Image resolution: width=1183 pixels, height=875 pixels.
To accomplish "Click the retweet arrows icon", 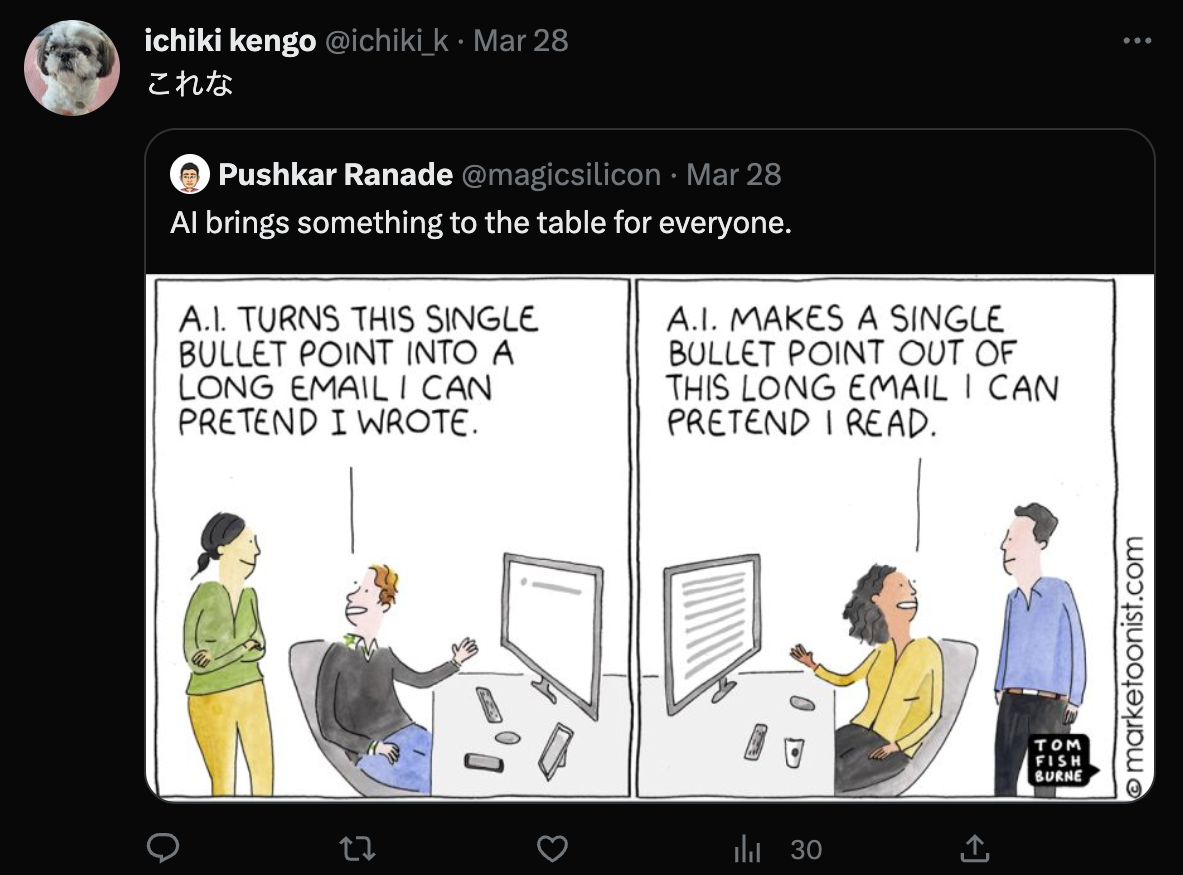I will coord(357,849).
